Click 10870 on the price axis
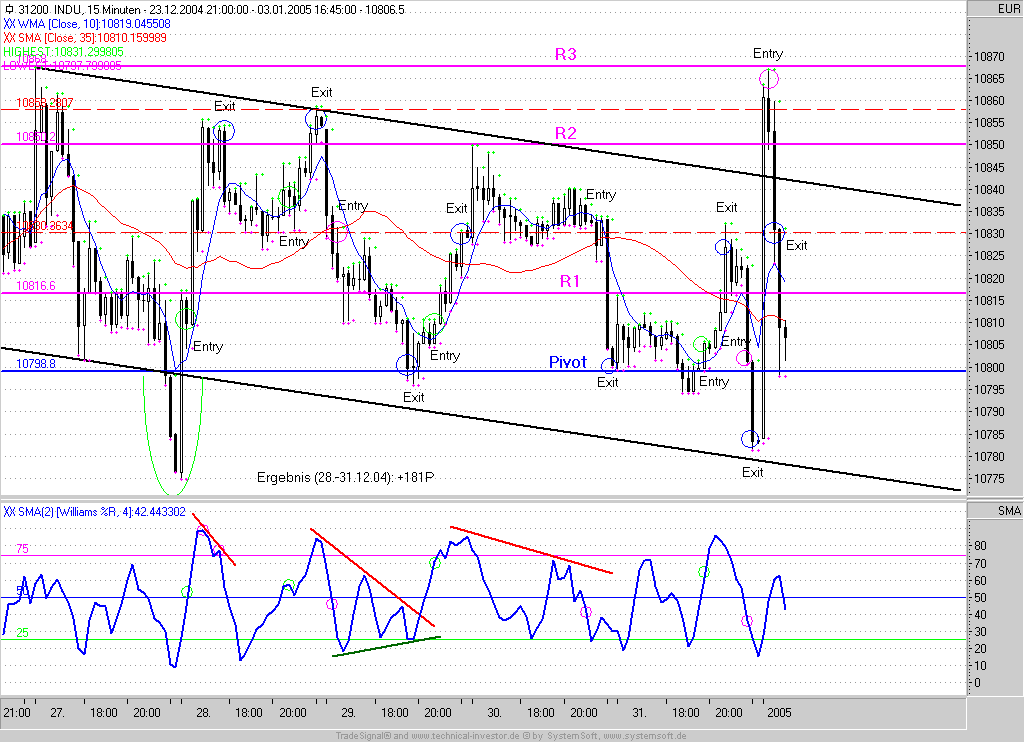Image resolution: width=1024 pixels, height=742 pixels. [989, 57]
